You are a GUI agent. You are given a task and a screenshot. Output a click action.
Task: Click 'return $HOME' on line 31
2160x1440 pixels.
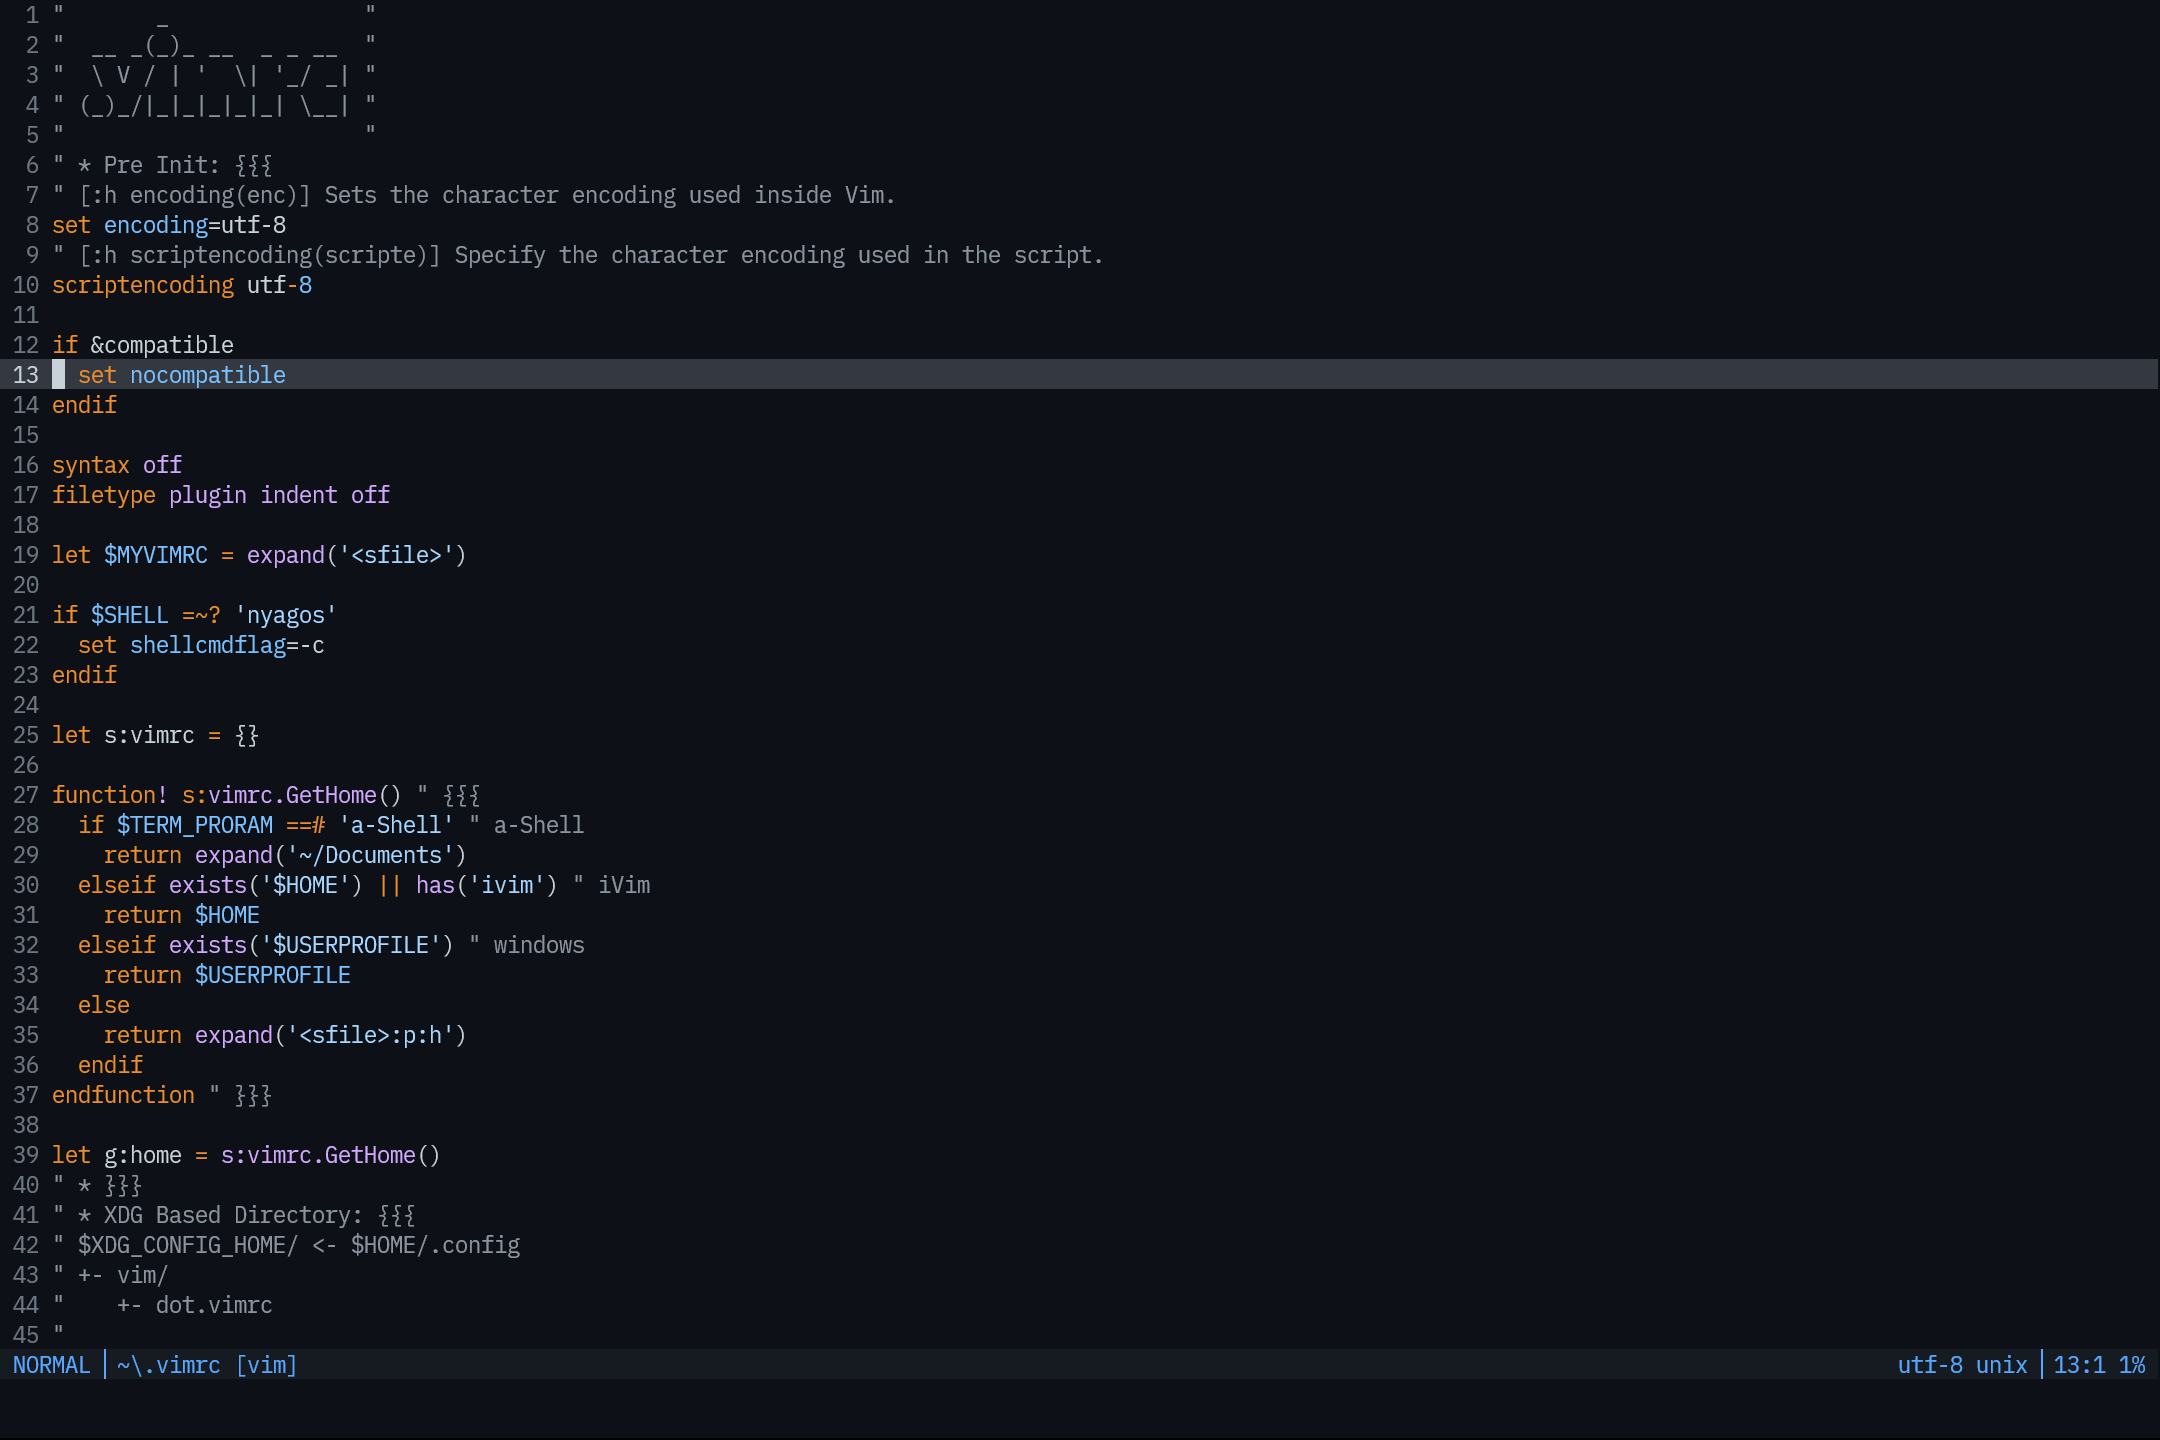click(182, 915)
